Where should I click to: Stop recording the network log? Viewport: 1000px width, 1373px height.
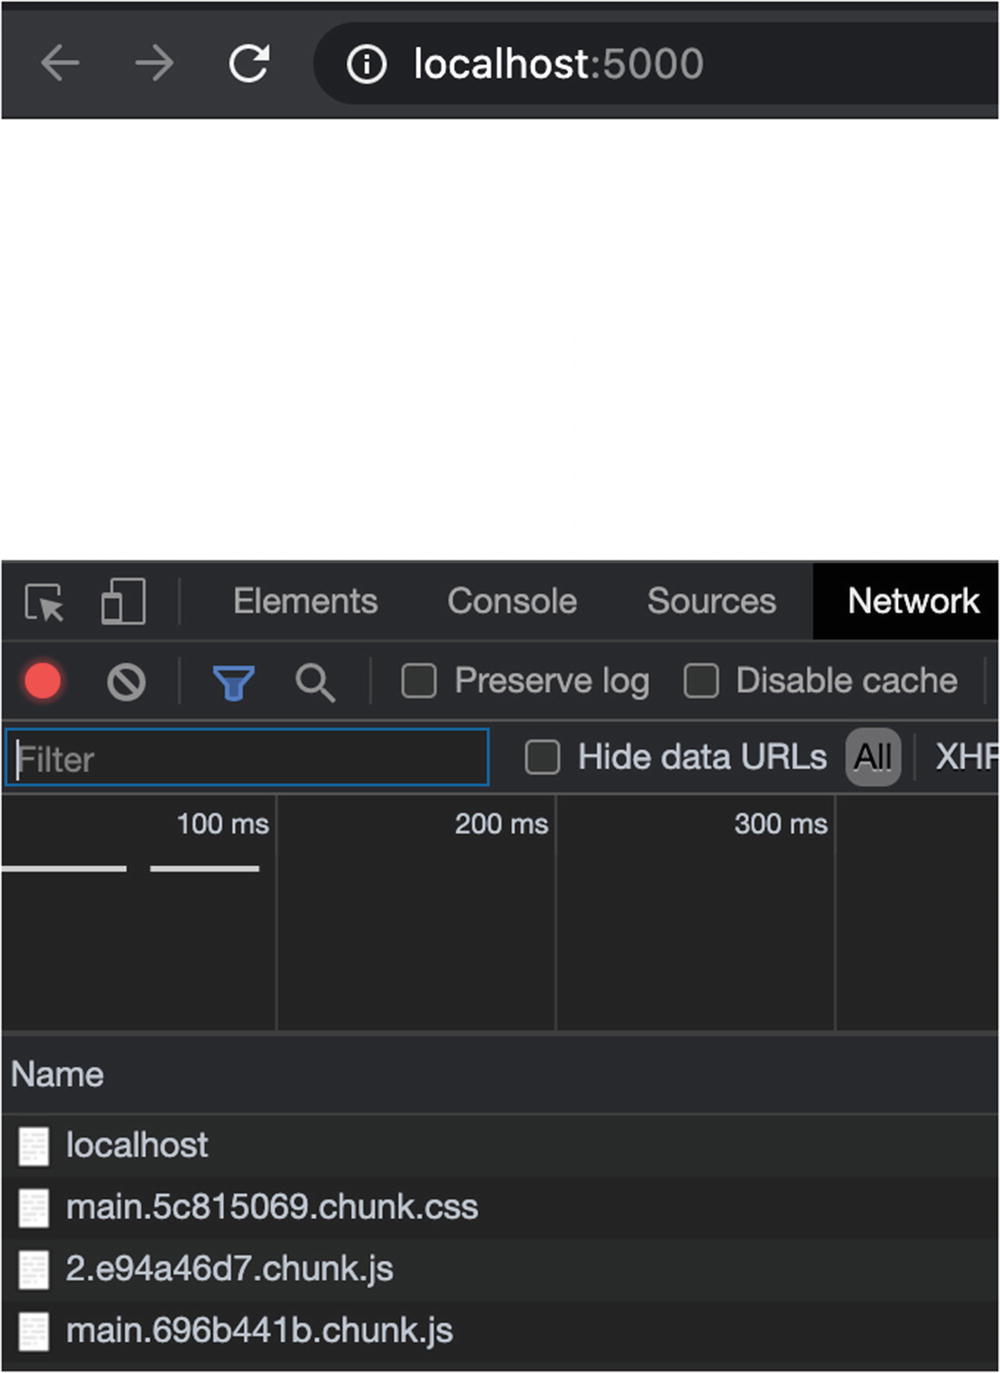[x=43, y=682]
